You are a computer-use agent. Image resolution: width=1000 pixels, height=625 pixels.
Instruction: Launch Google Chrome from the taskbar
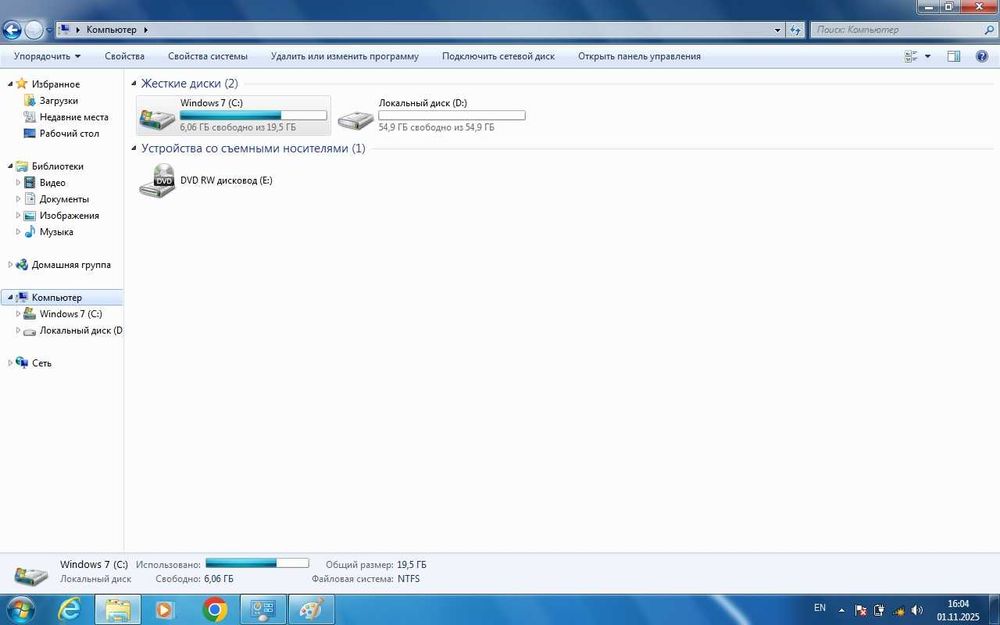pyautogui.click(x=215, y=610)
